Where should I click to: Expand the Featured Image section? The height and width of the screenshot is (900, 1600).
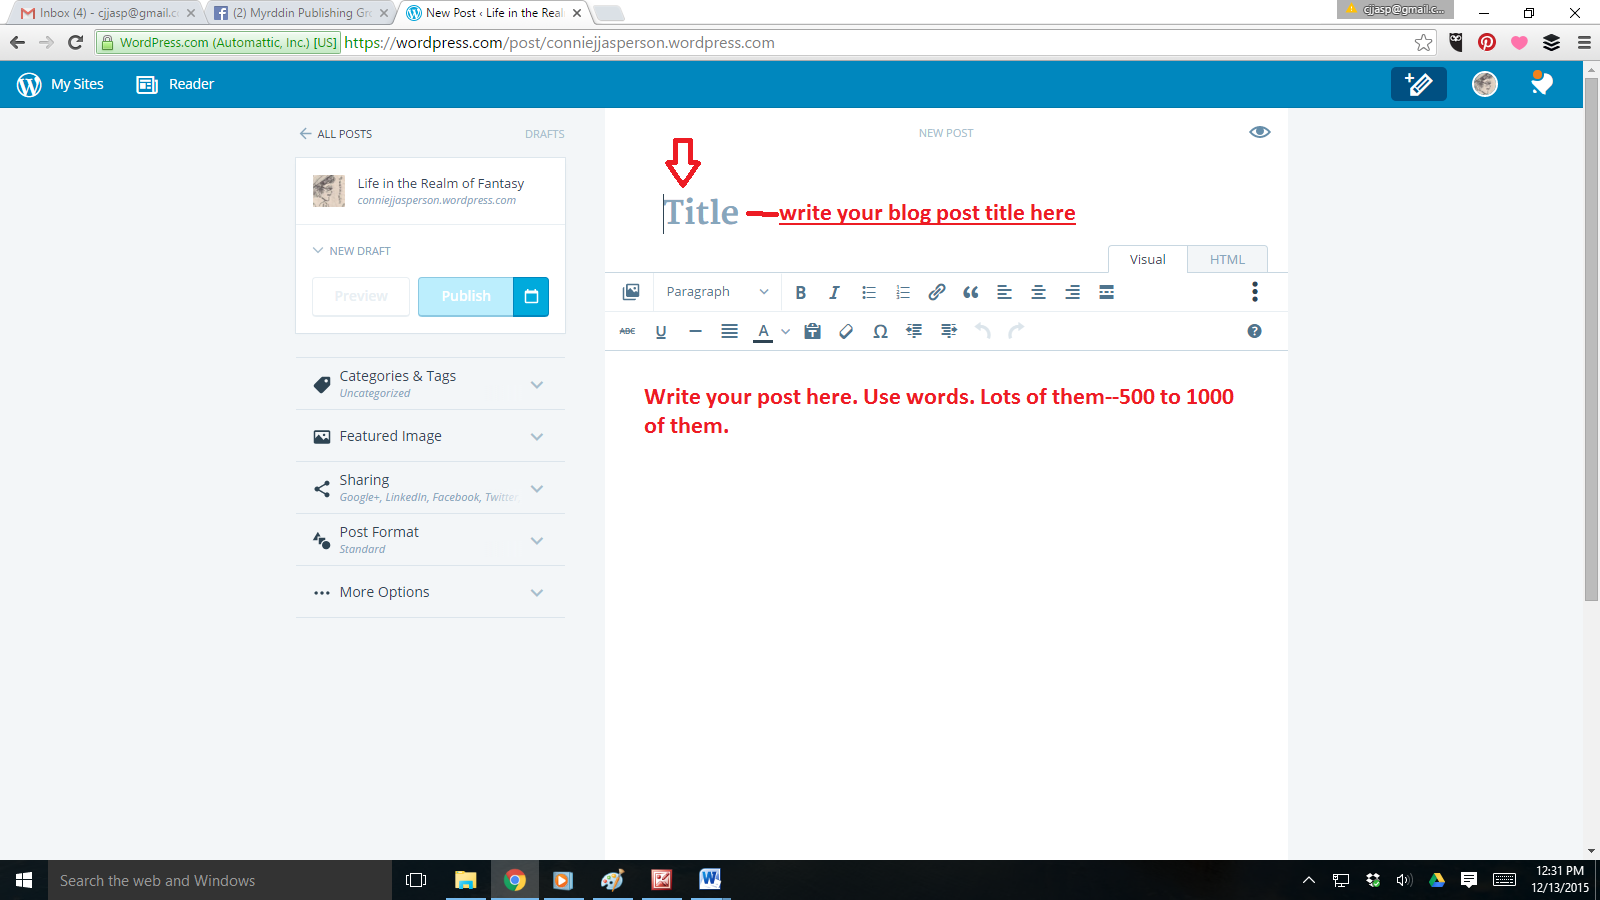430,436
